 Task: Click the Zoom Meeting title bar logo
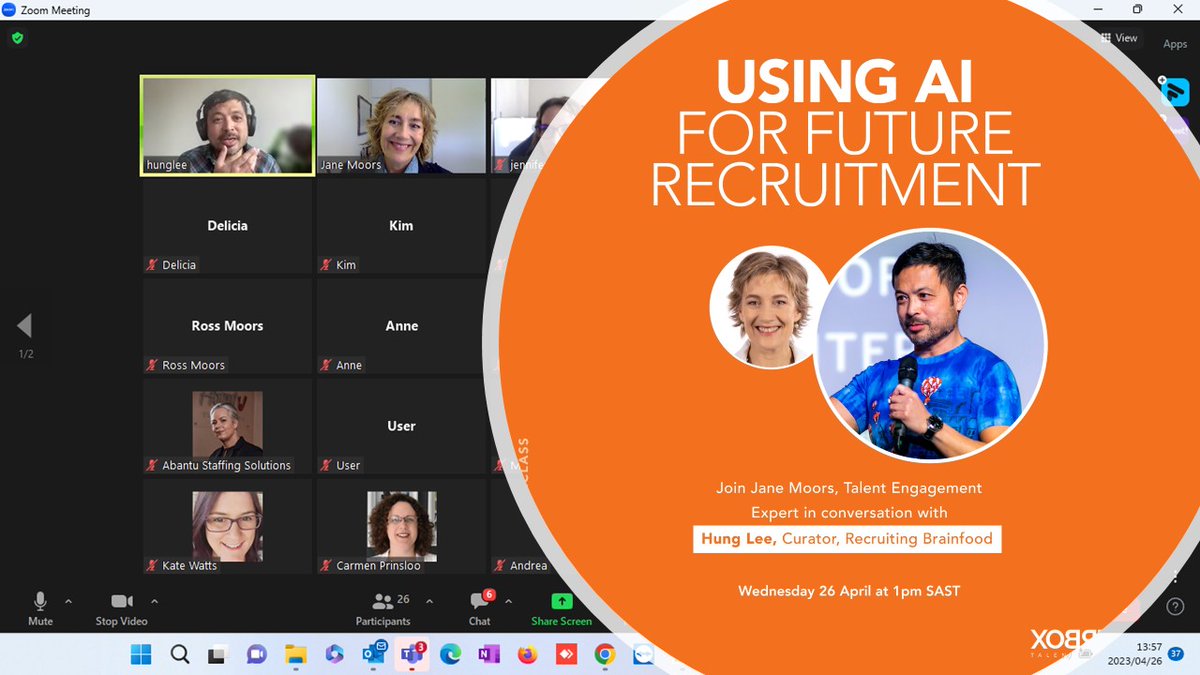(10, 10)
